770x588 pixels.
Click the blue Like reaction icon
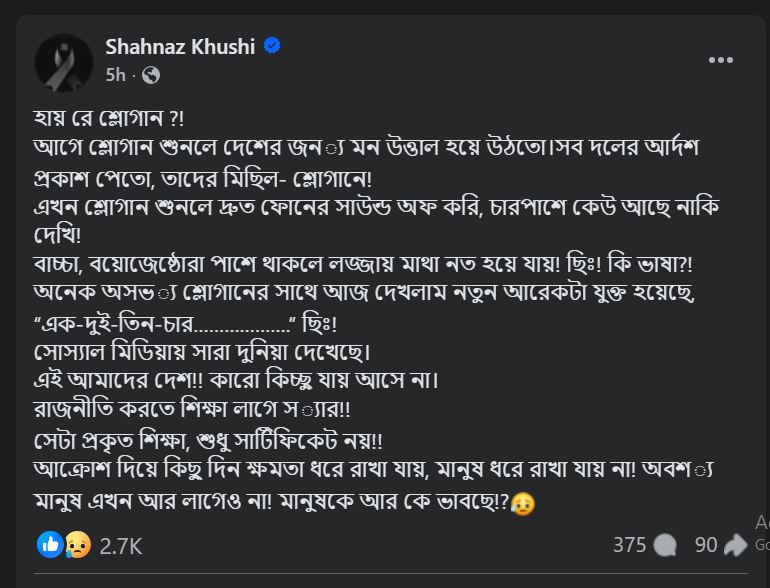pos(49,545)
